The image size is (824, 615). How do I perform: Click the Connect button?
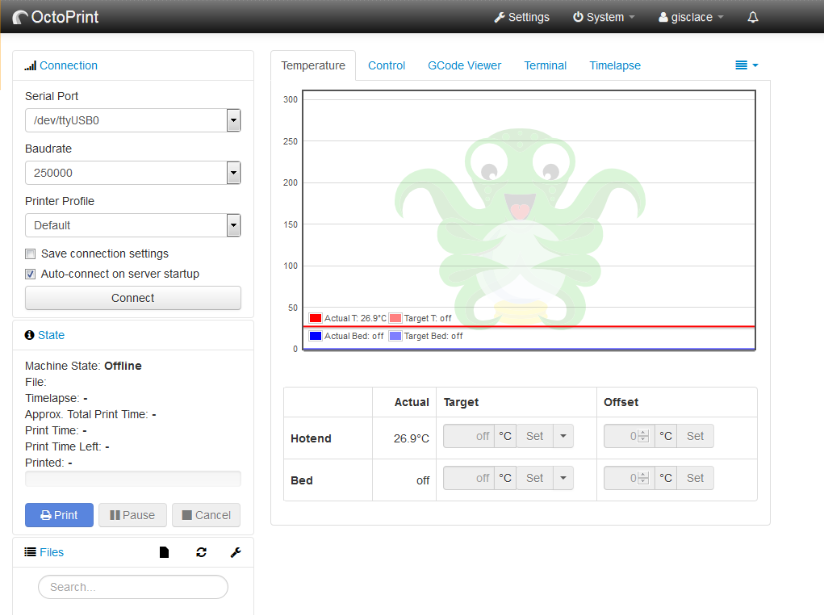(133, 298)
